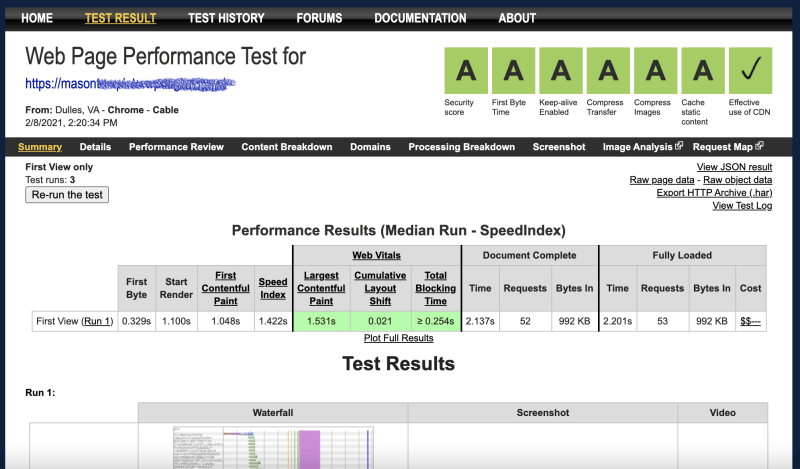Click the 0.329s First Byte value
The width and height of the screenshot is (800, 469).
(x=136, y=321)
